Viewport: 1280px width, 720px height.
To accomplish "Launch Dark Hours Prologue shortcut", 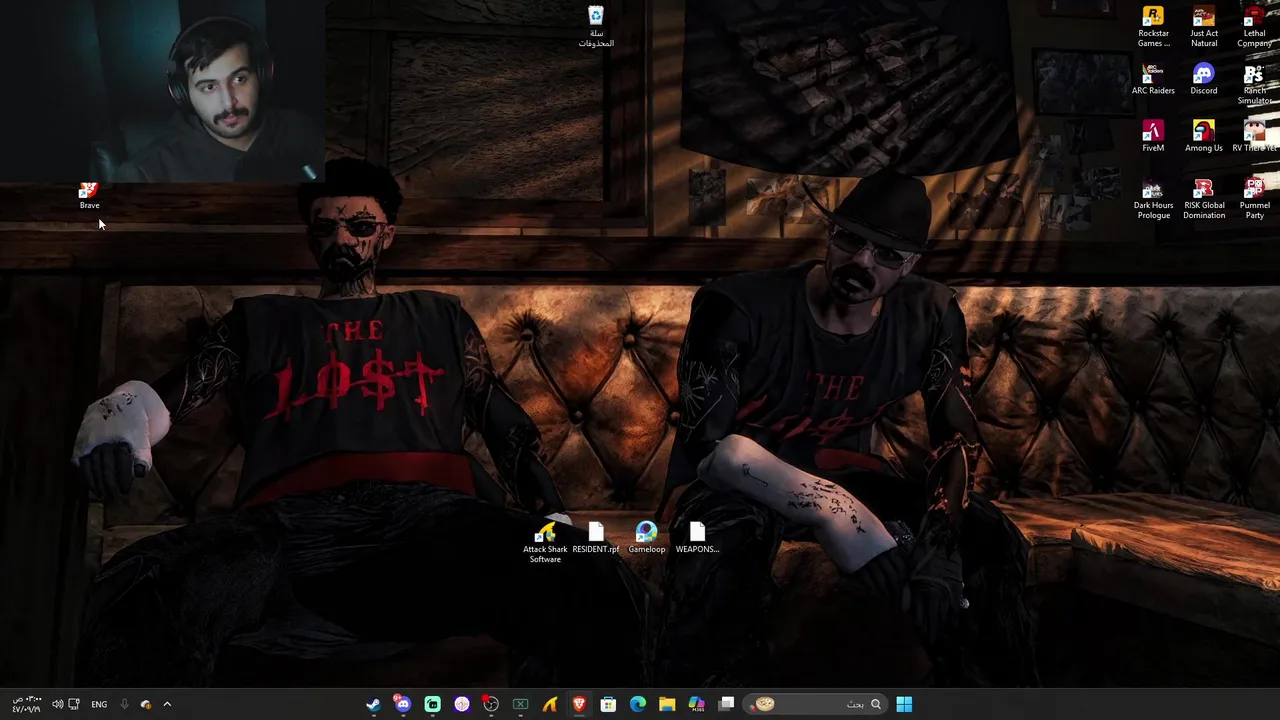I will tap(1153, 199).
